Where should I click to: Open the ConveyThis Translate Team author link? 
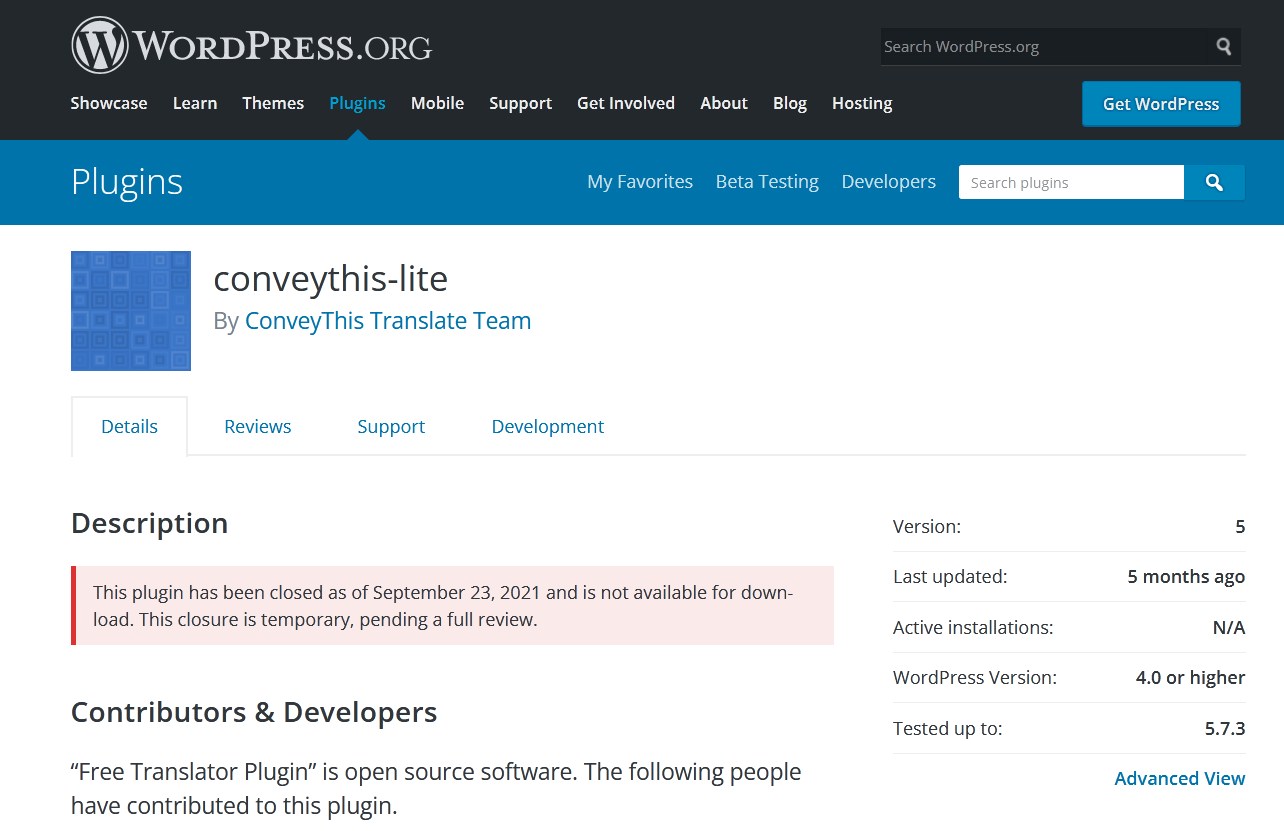point(388,321)
